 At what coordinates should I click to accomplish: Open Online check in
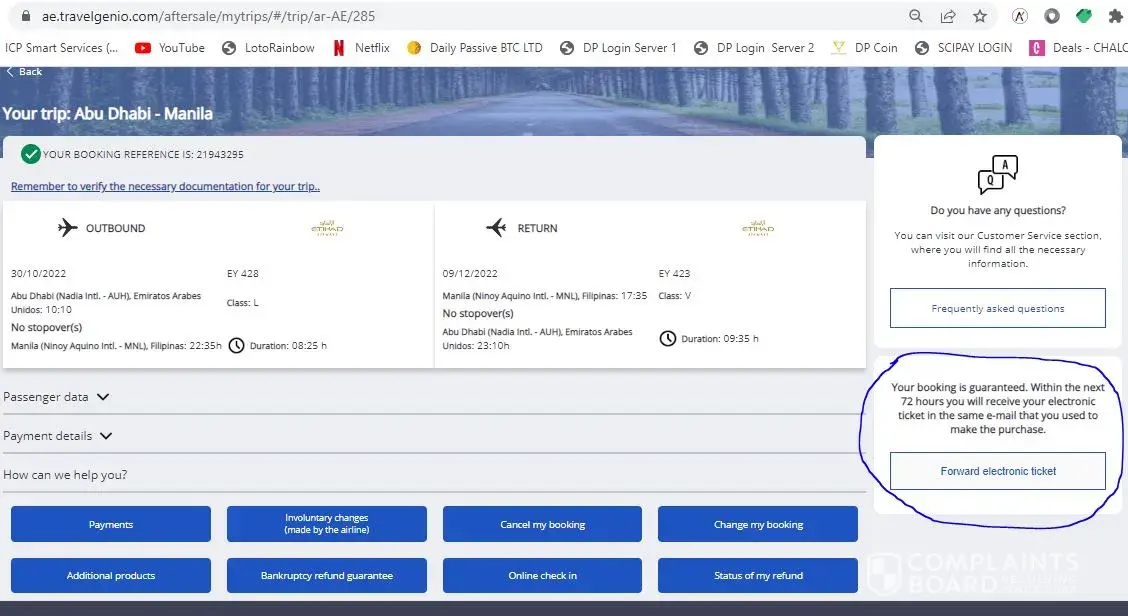coord(542,575)
